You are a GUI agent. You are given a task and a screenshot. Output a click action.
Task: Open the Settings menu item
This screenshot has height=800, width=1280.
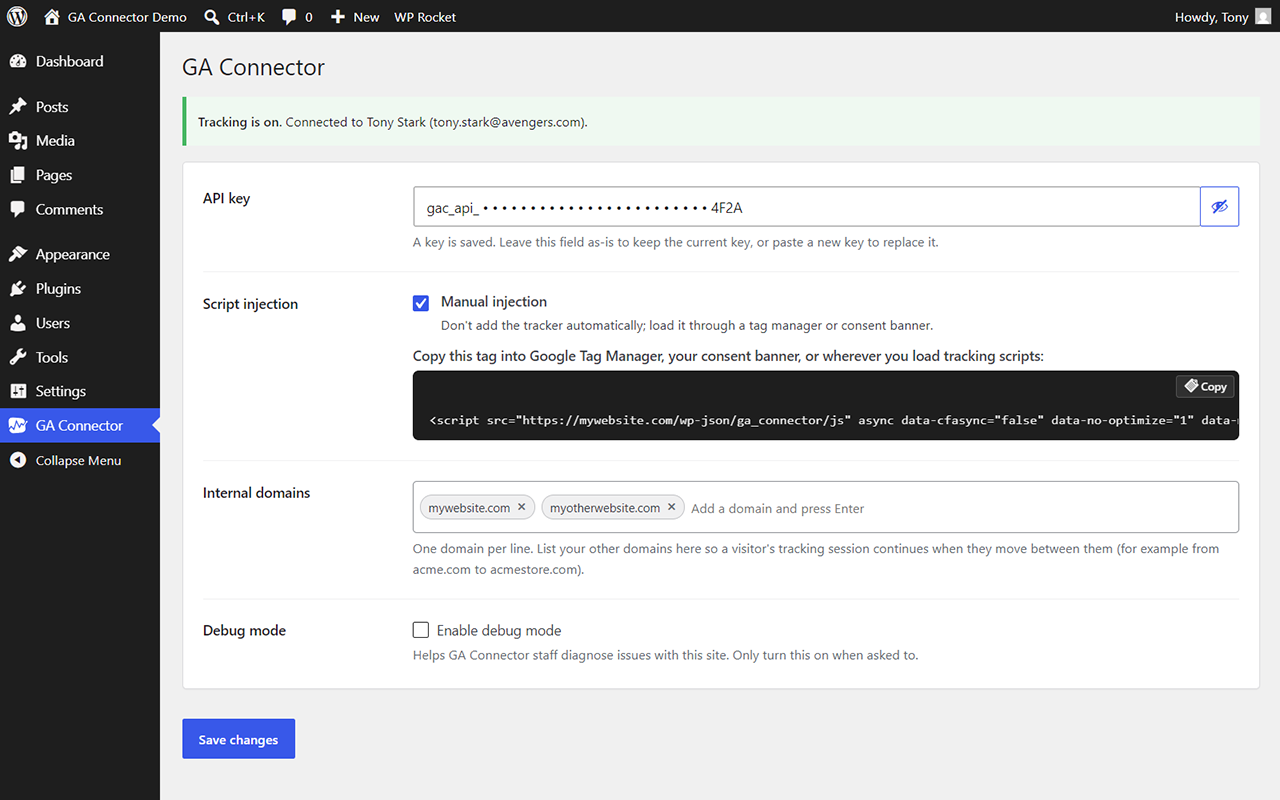point(80,391)
